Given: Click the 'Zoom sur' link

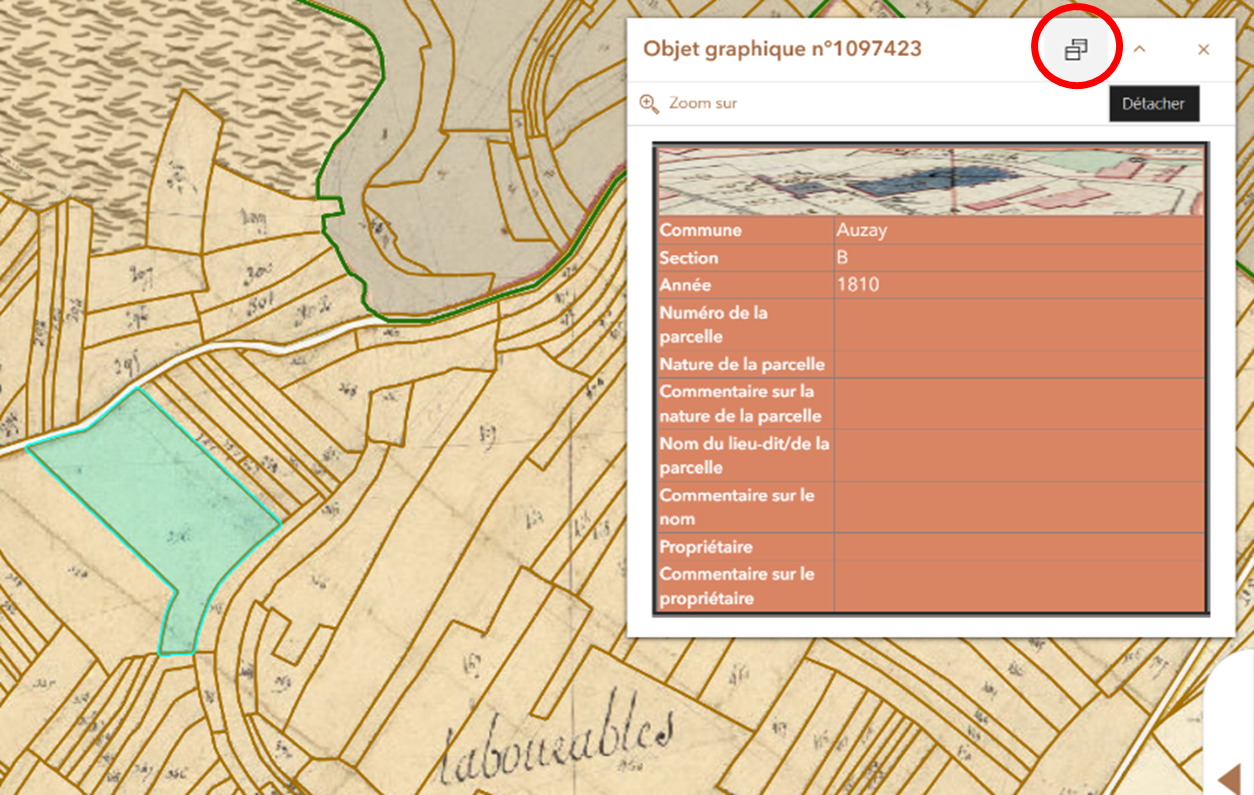Looking at the screenshot, I should (702, 103).
